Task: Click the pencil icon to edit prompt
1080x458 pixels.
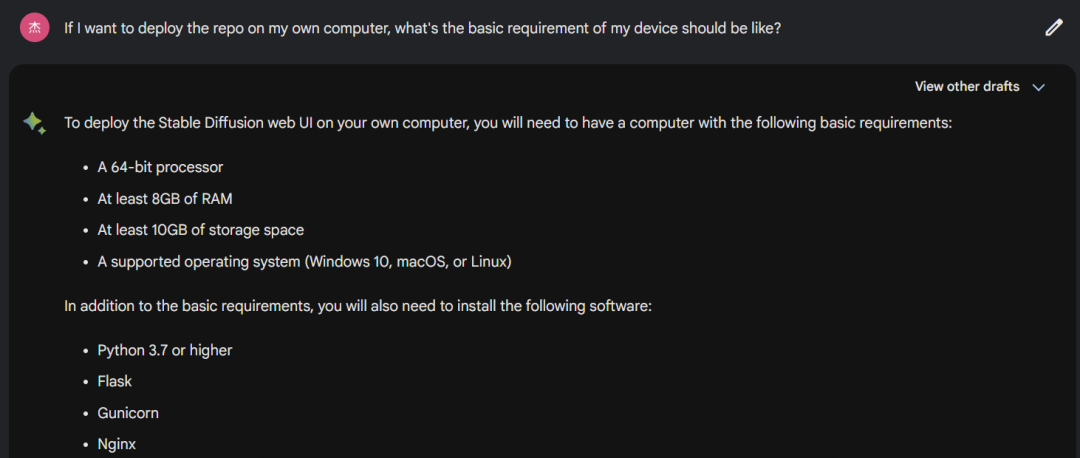Action: pos(1054,28)
